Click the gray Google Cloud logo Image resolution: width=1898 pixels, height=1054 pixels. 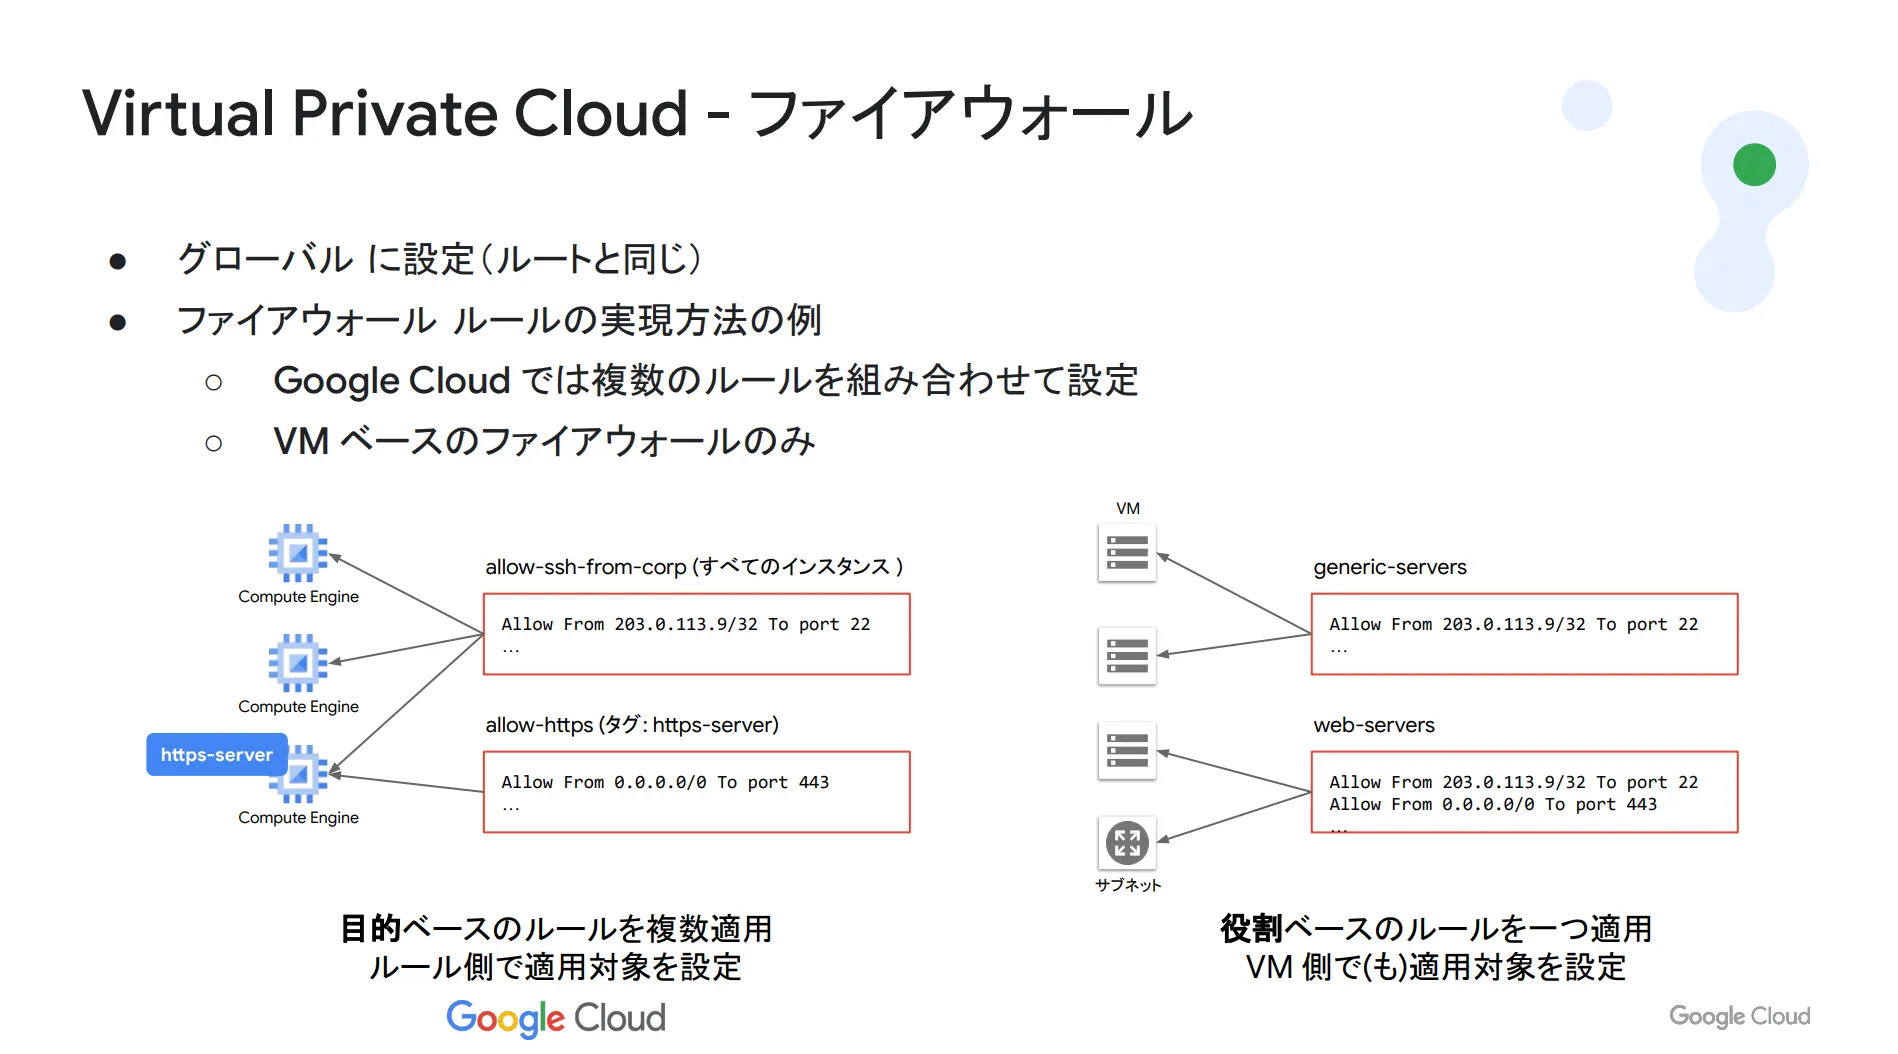click(x=1740, y=1016)
